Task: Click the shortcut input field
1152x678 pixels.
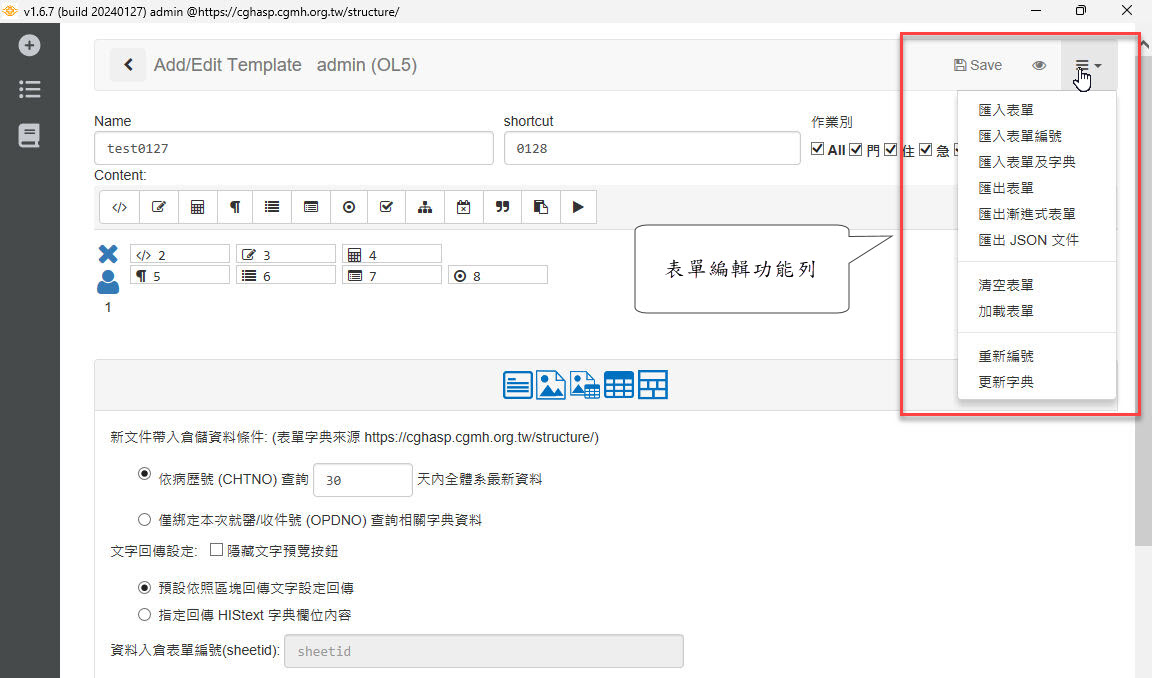Action: coord(652,148)
